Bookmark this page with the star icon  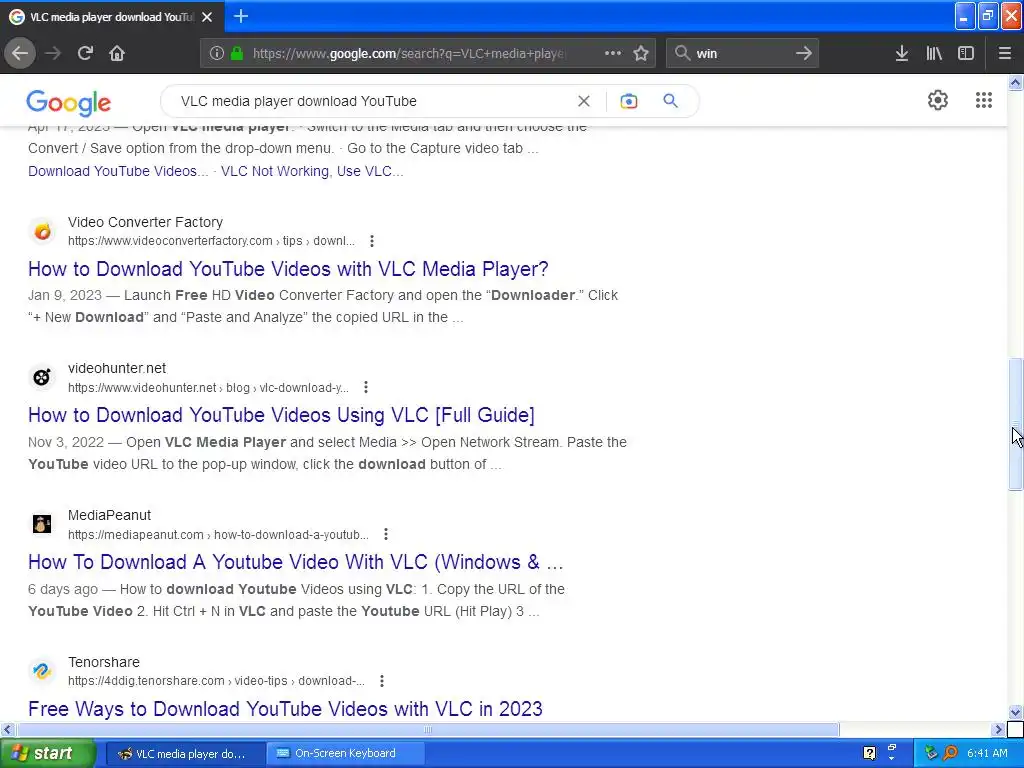(641, 54)
